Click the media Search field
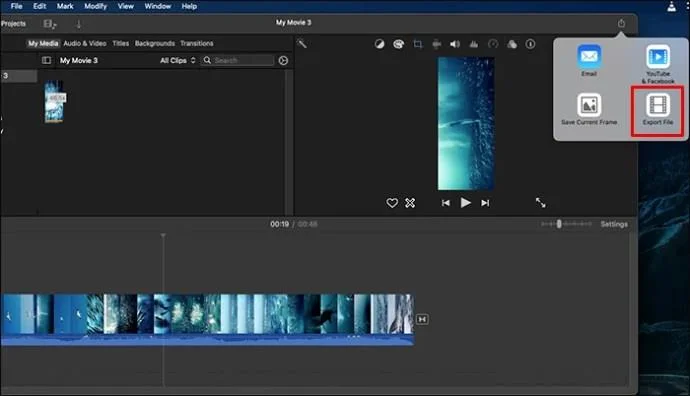 click(x=237, y=60)
